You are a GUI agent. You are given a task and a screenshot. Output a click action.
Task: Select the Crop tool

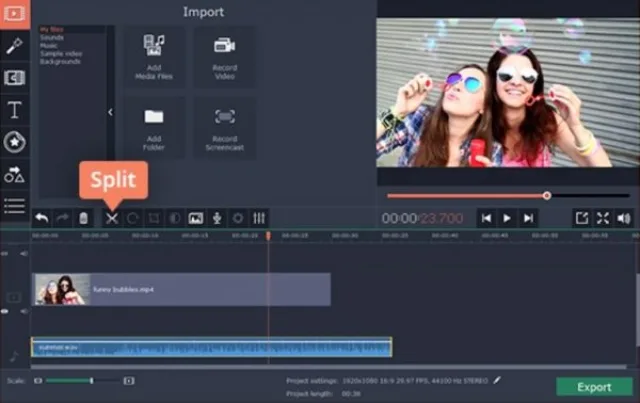point(154,218)
